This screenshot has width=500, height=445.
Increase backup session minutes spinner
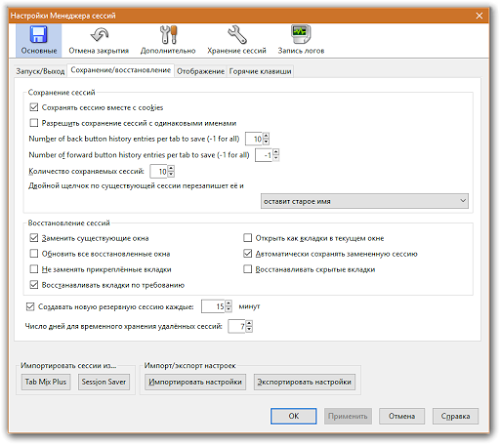point(228,303)
